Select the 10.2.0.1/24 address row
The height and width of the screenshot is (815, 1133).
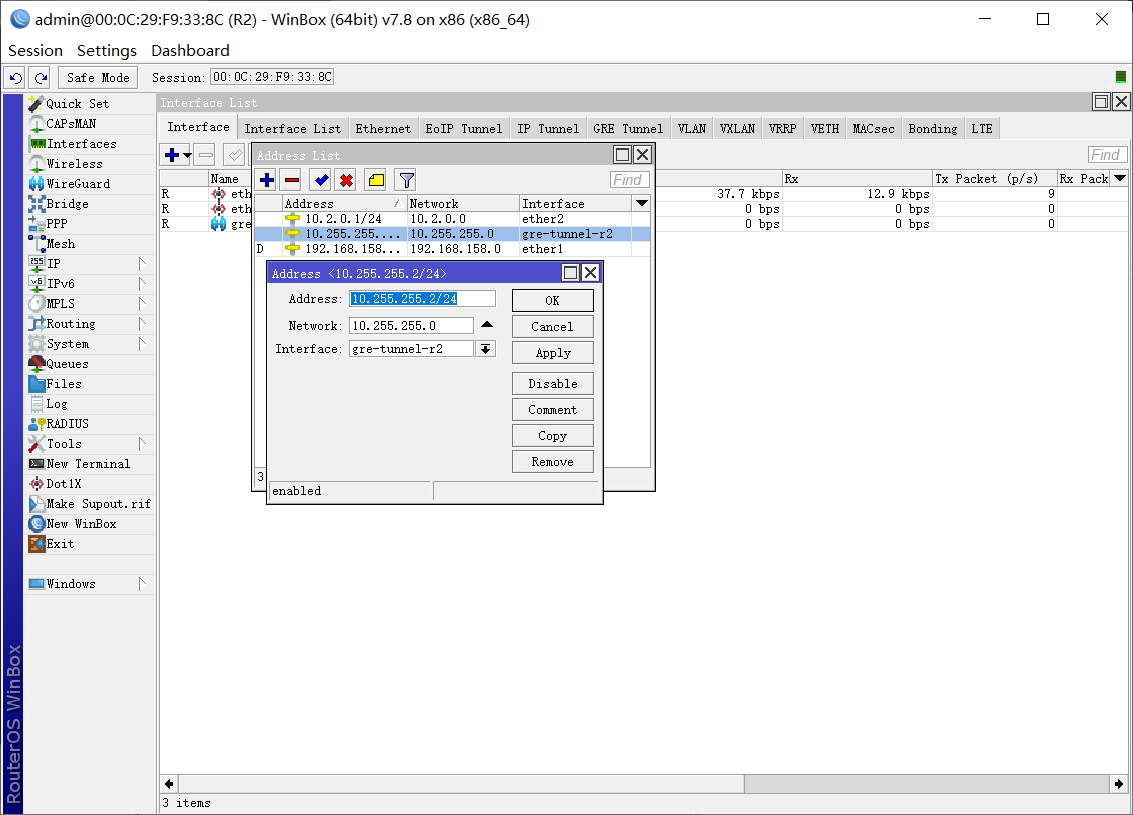click(x=452, y=219)
